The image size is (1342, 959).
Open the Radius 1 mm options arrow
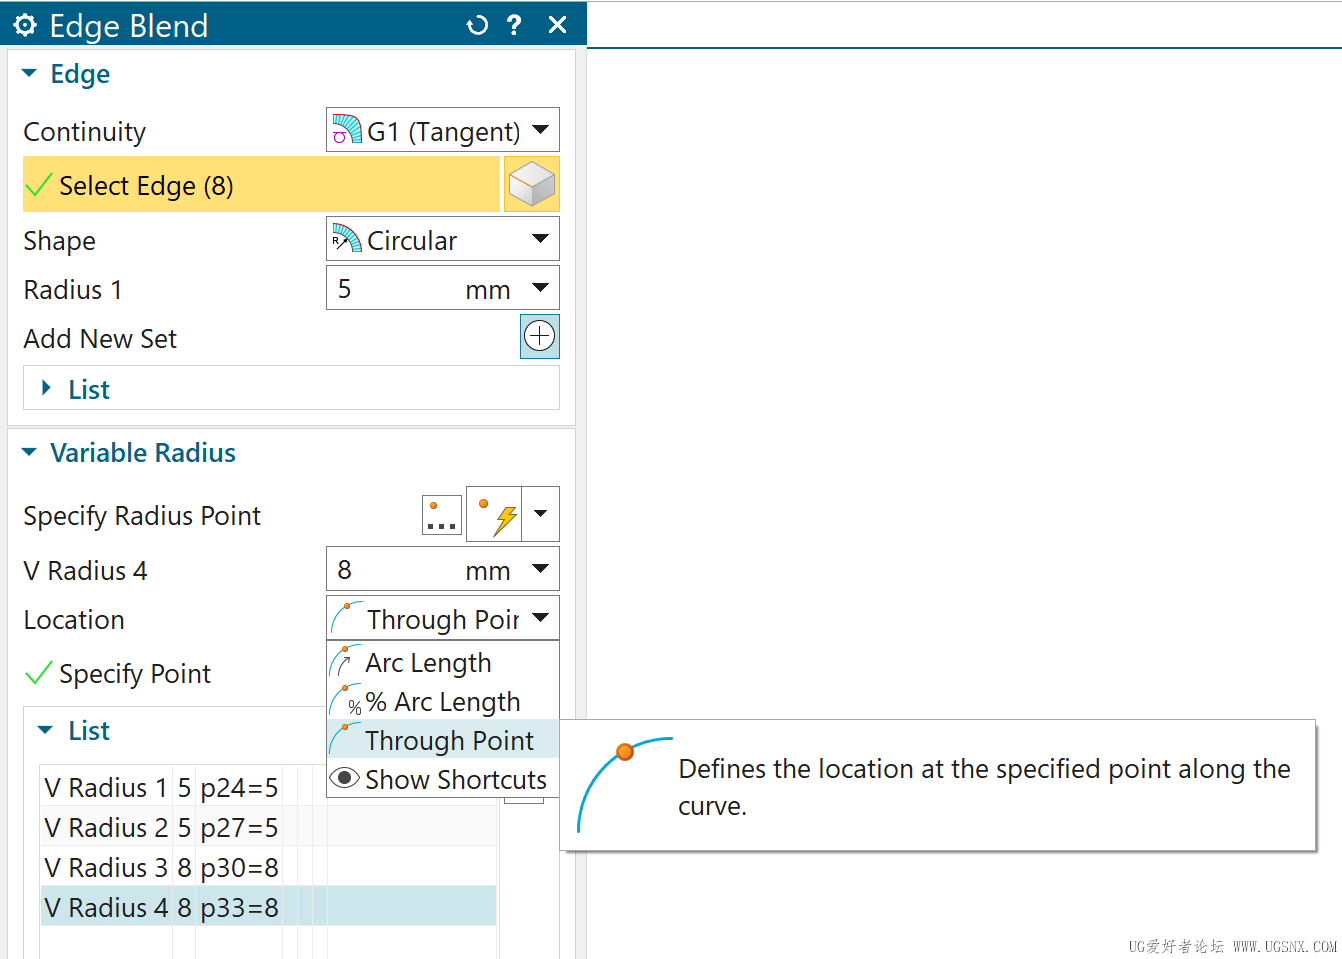[x=541, y=288]
